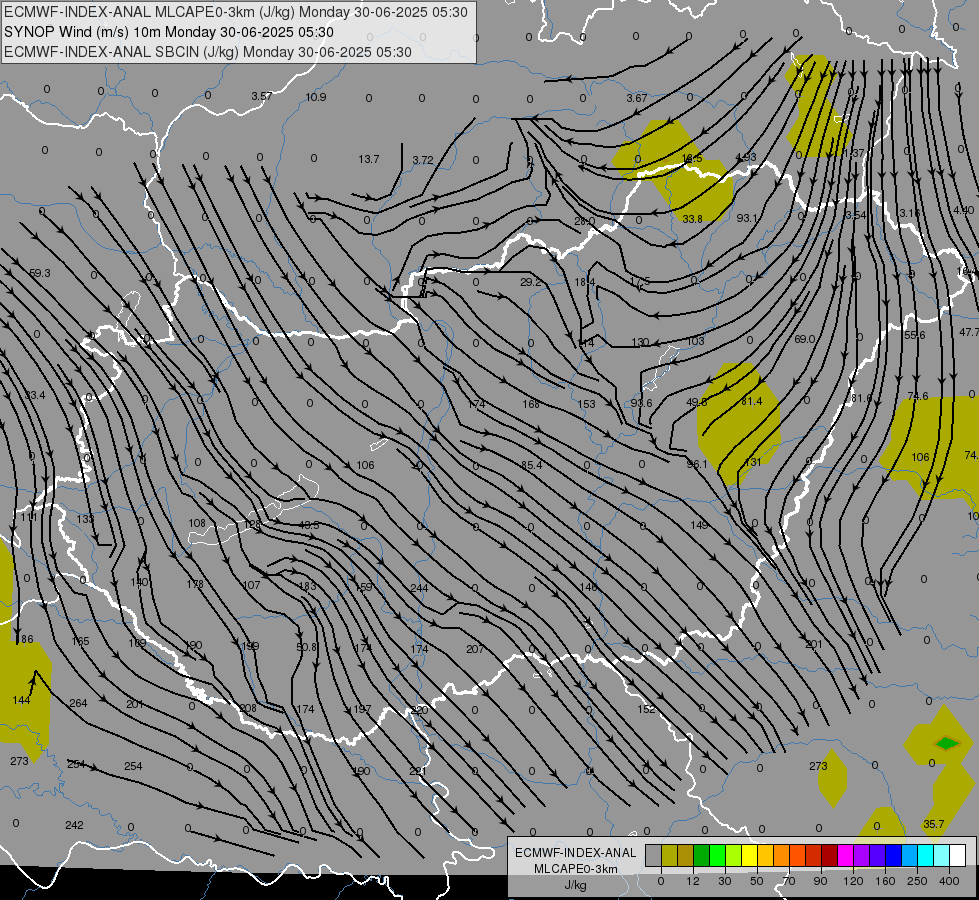The height and width of the screenshot is (900, 979).
Task: Click the map value '242'
Action: (74, 825)
